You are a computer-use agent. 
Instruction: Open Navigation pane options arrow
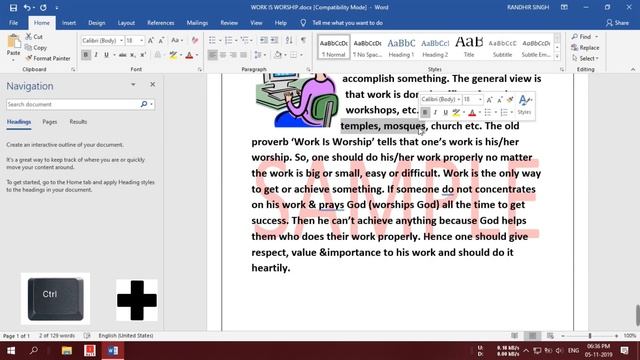click(133, 84)
